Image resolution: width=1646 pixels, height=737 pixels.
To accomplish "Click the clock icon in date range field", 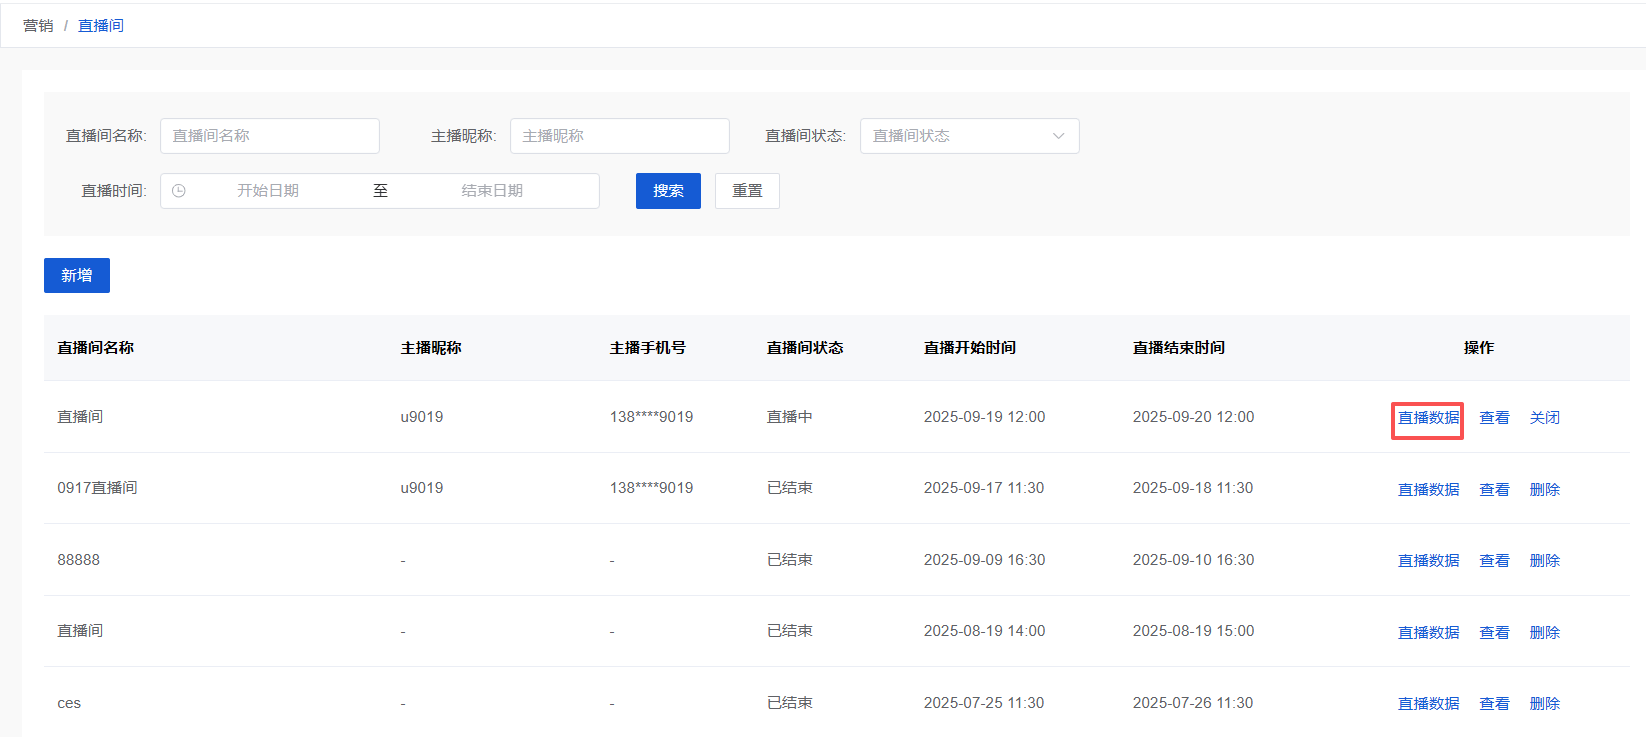I will (179, 191).
